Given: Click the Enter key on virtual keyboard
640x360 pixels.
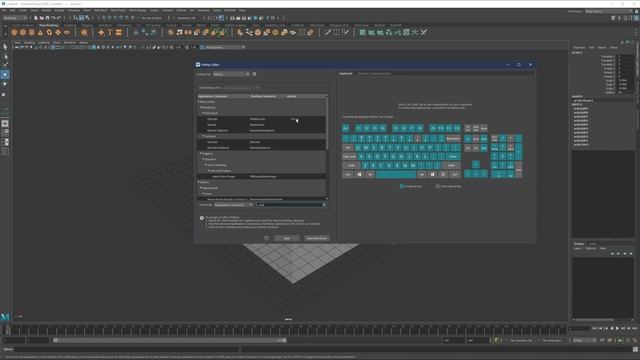Looking at the screenshot, I should coord(452,156).
